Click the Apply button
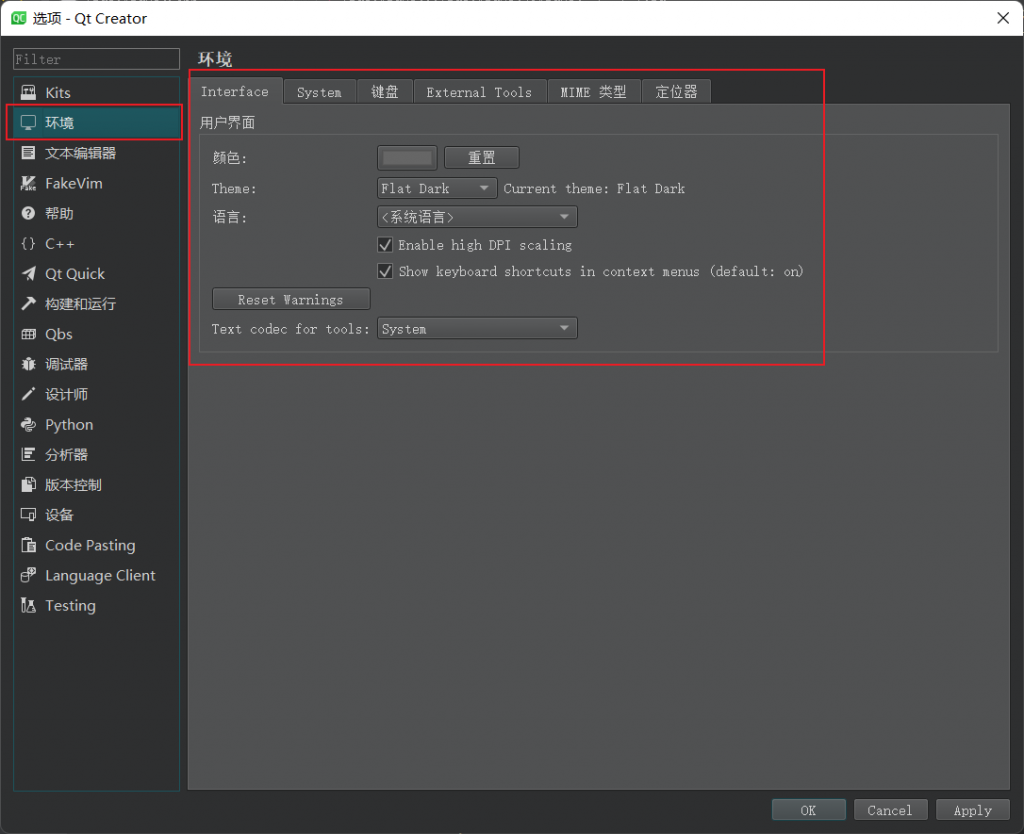This screenshot has width=1024, height=834. click(x=972, y=810)
